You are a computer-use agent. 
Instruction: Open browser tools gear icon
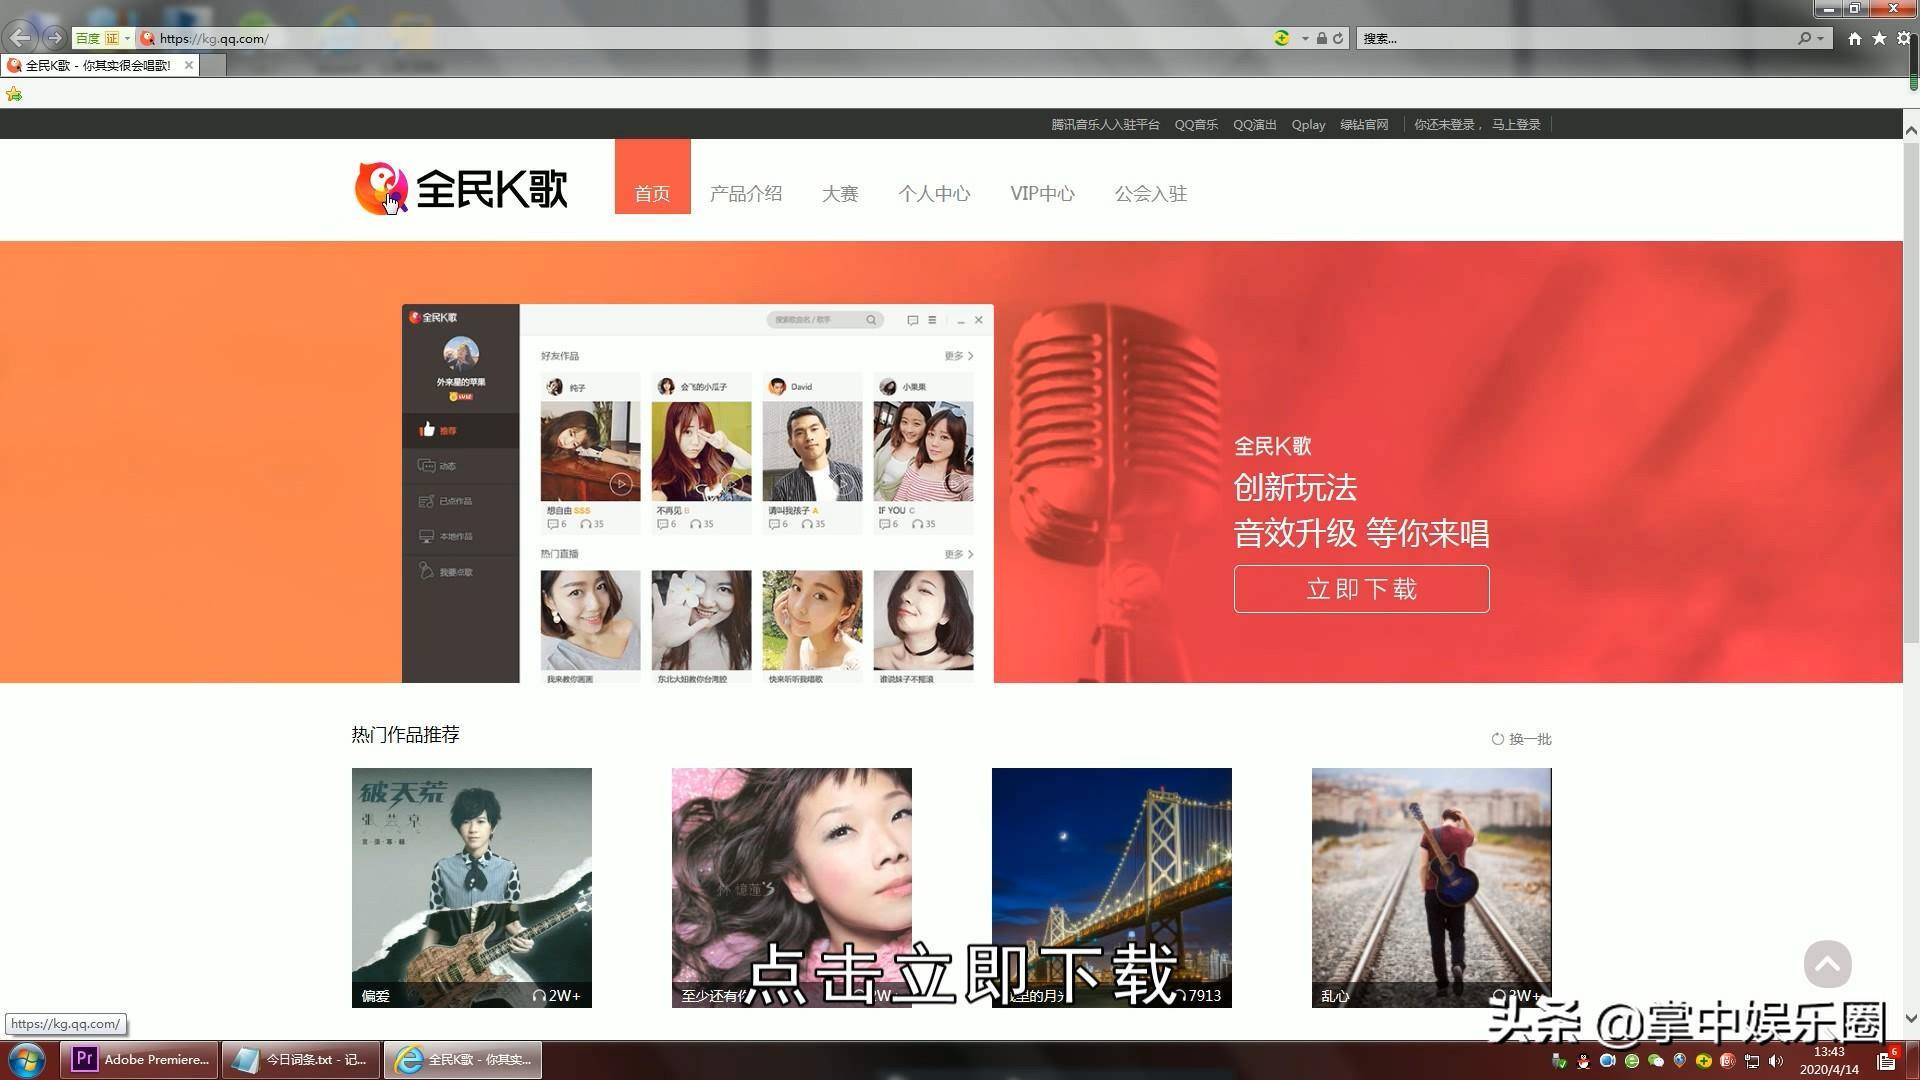pos(1904,38)
